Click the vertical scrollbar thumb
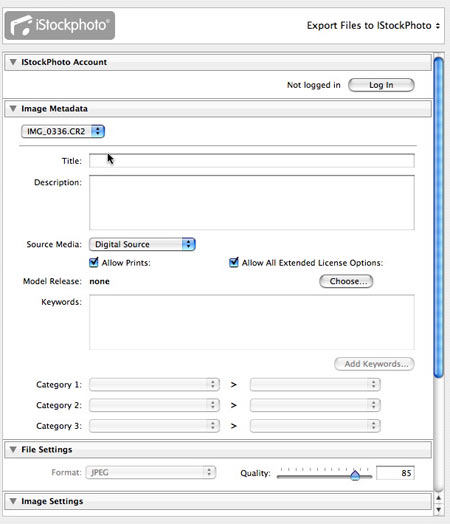The height and width of the screenshot is (524, 450). click(x=439, y=218)
